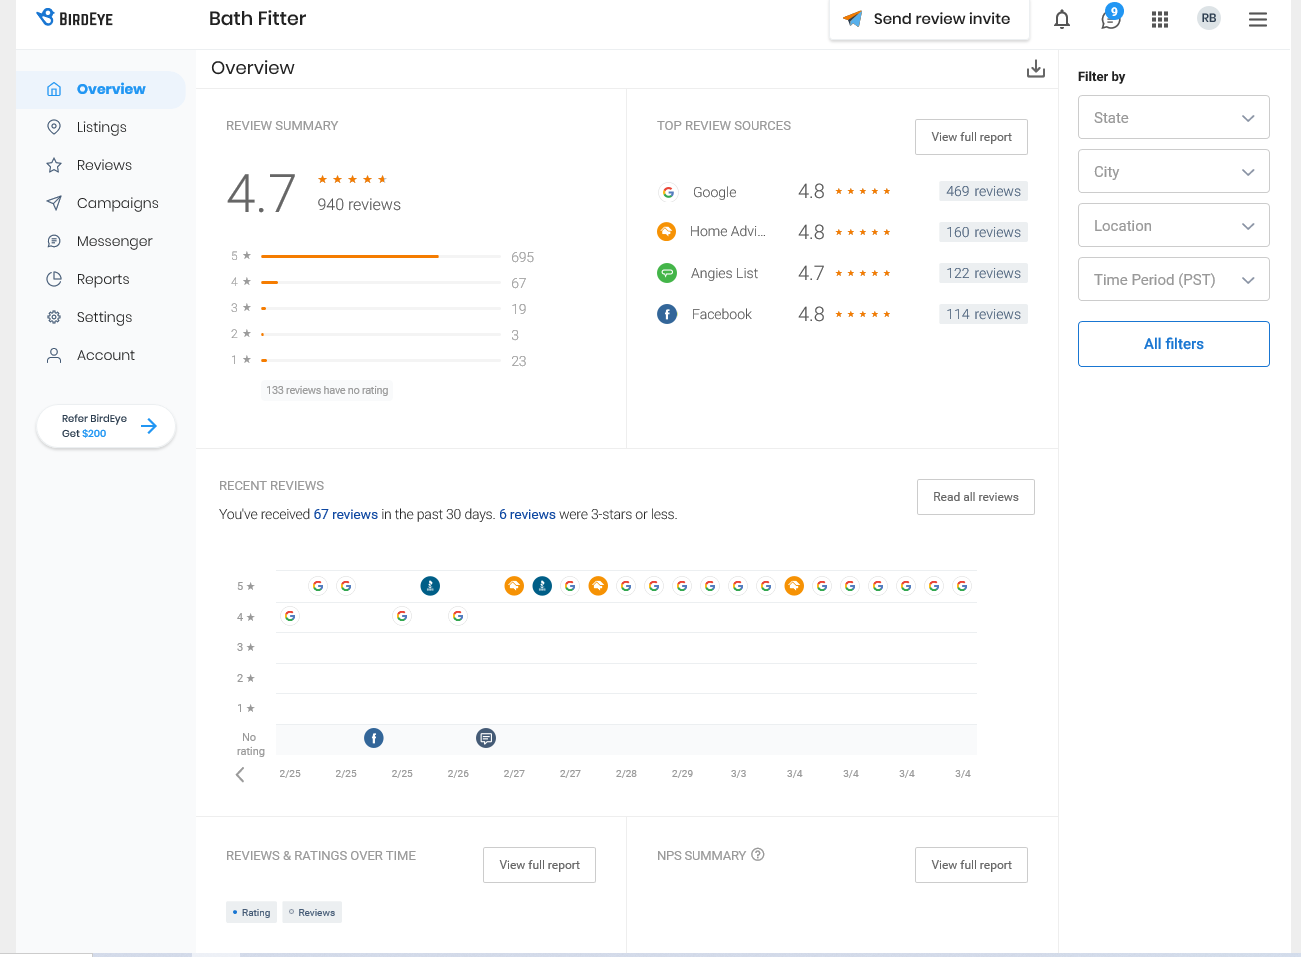The width and height of the screenshot is (1301, 957).
Task: Click the BirdEye logo
Action: (75, 18)
